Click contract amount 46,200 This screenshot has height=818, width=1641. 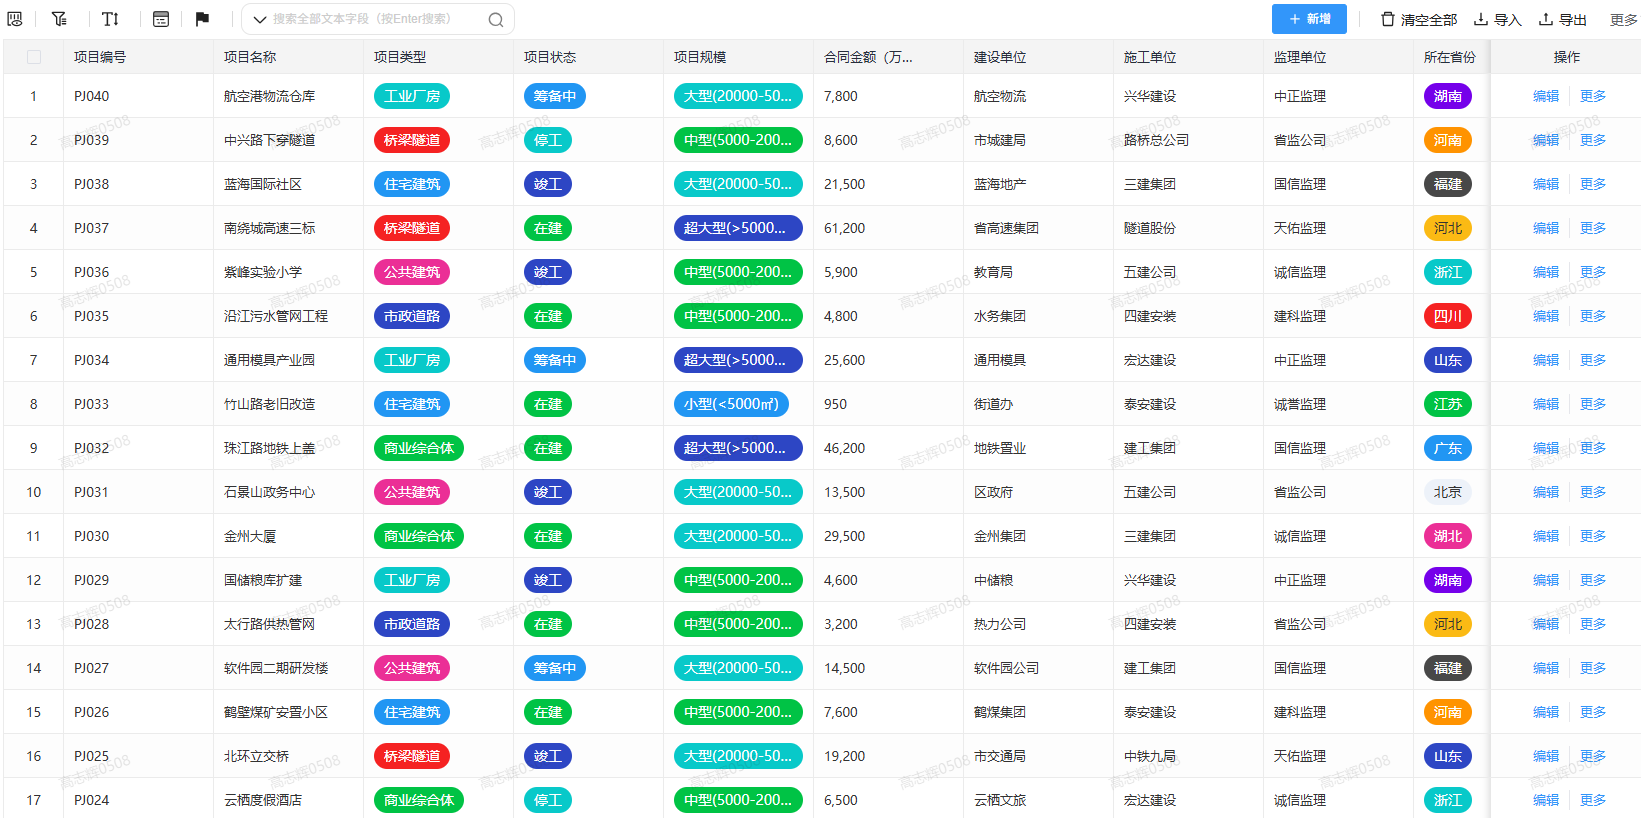click(845, 448)
